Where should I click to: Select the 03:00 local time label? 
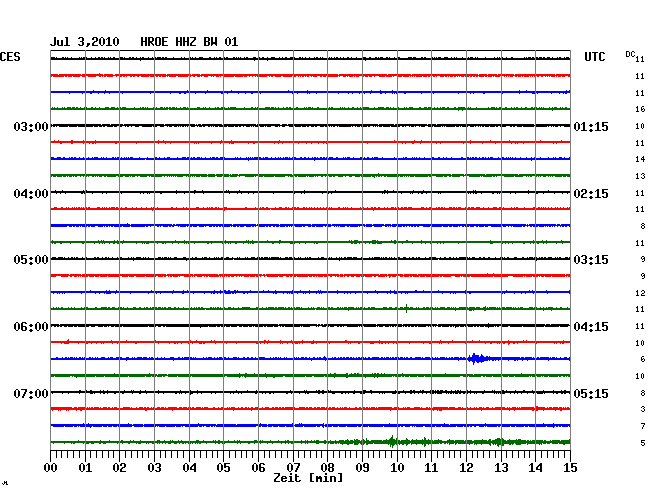(x=31, y=126)
